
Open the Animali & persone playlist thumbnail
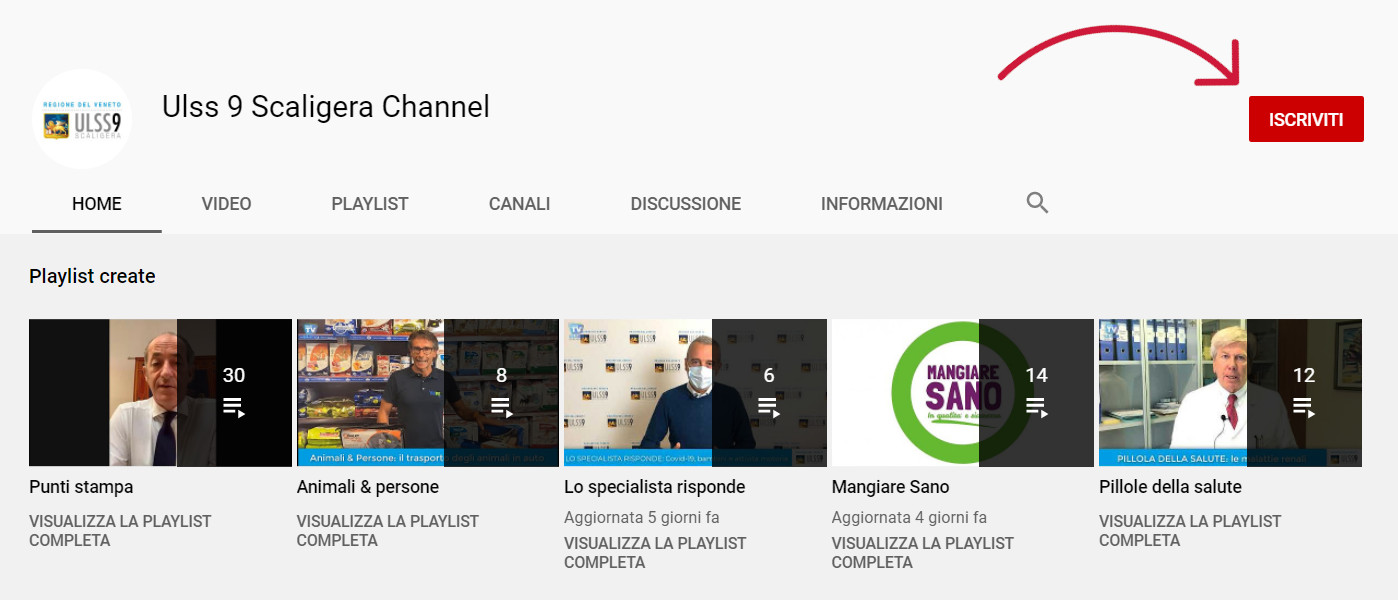(428, 393)
